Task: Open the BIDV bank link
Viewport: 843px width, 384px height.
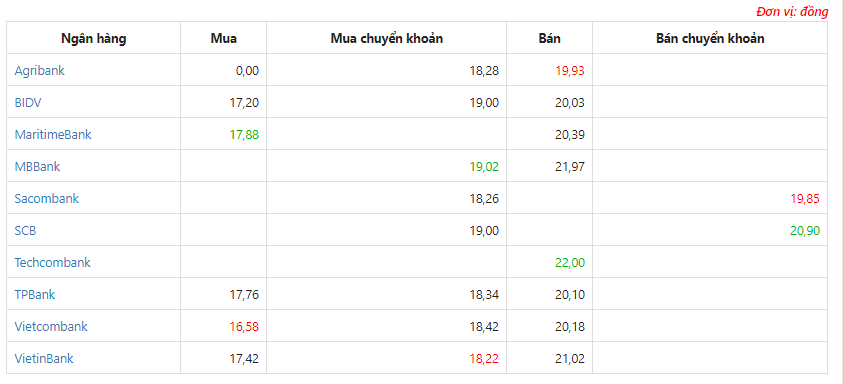Action: pyautogui.click(x=27, y=103)
